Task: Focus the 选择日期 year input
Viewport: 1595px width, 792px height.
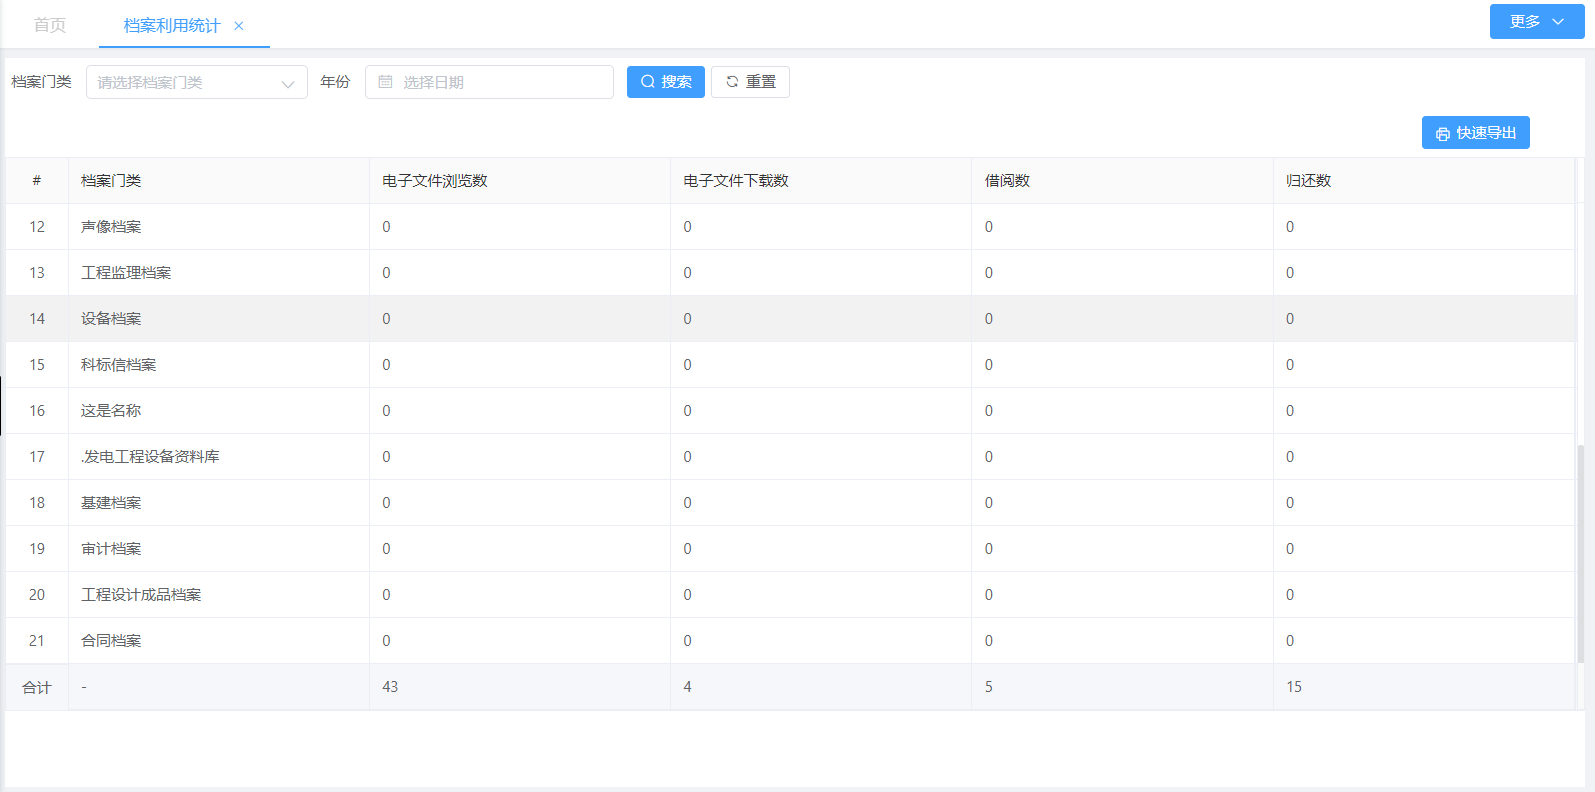Action: point(489,82)
